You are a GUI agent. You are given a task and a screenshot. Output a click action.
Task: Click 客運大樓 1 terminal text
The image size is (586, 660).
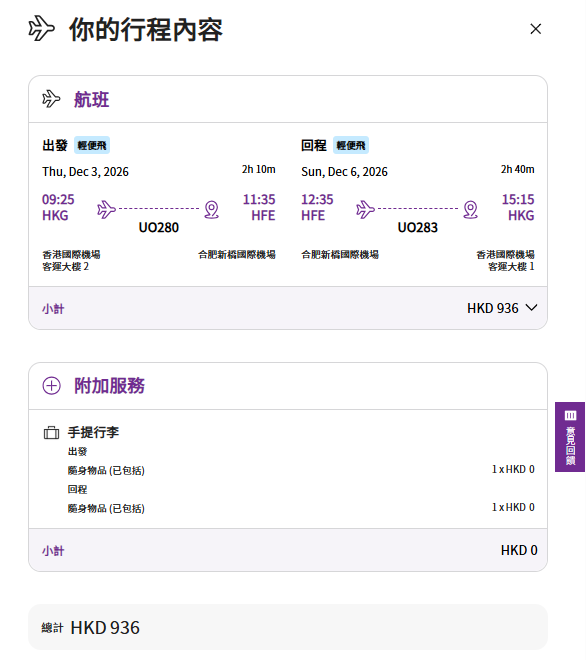pyautogui.click(x=511, y=266)
